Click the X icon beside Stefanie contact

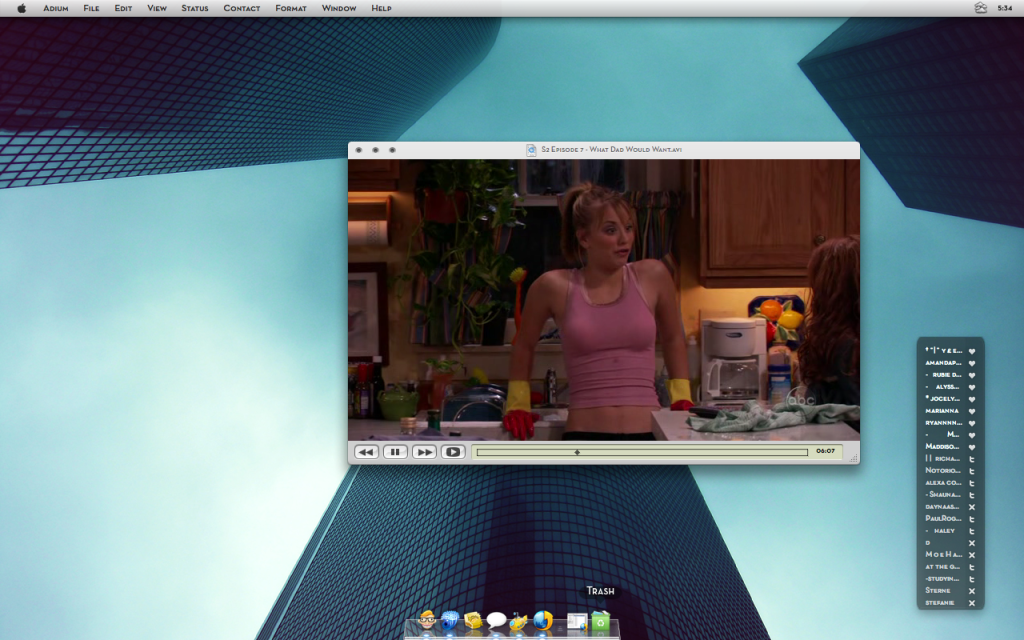tap(972, 603)
